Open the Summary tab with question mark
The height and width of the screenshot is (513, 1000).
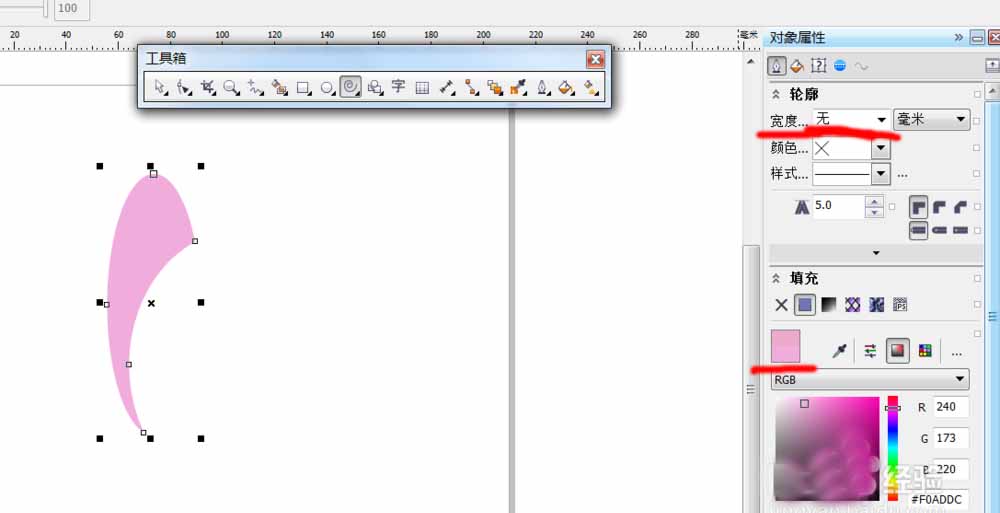pyautogui.click(x=819, y=65)
